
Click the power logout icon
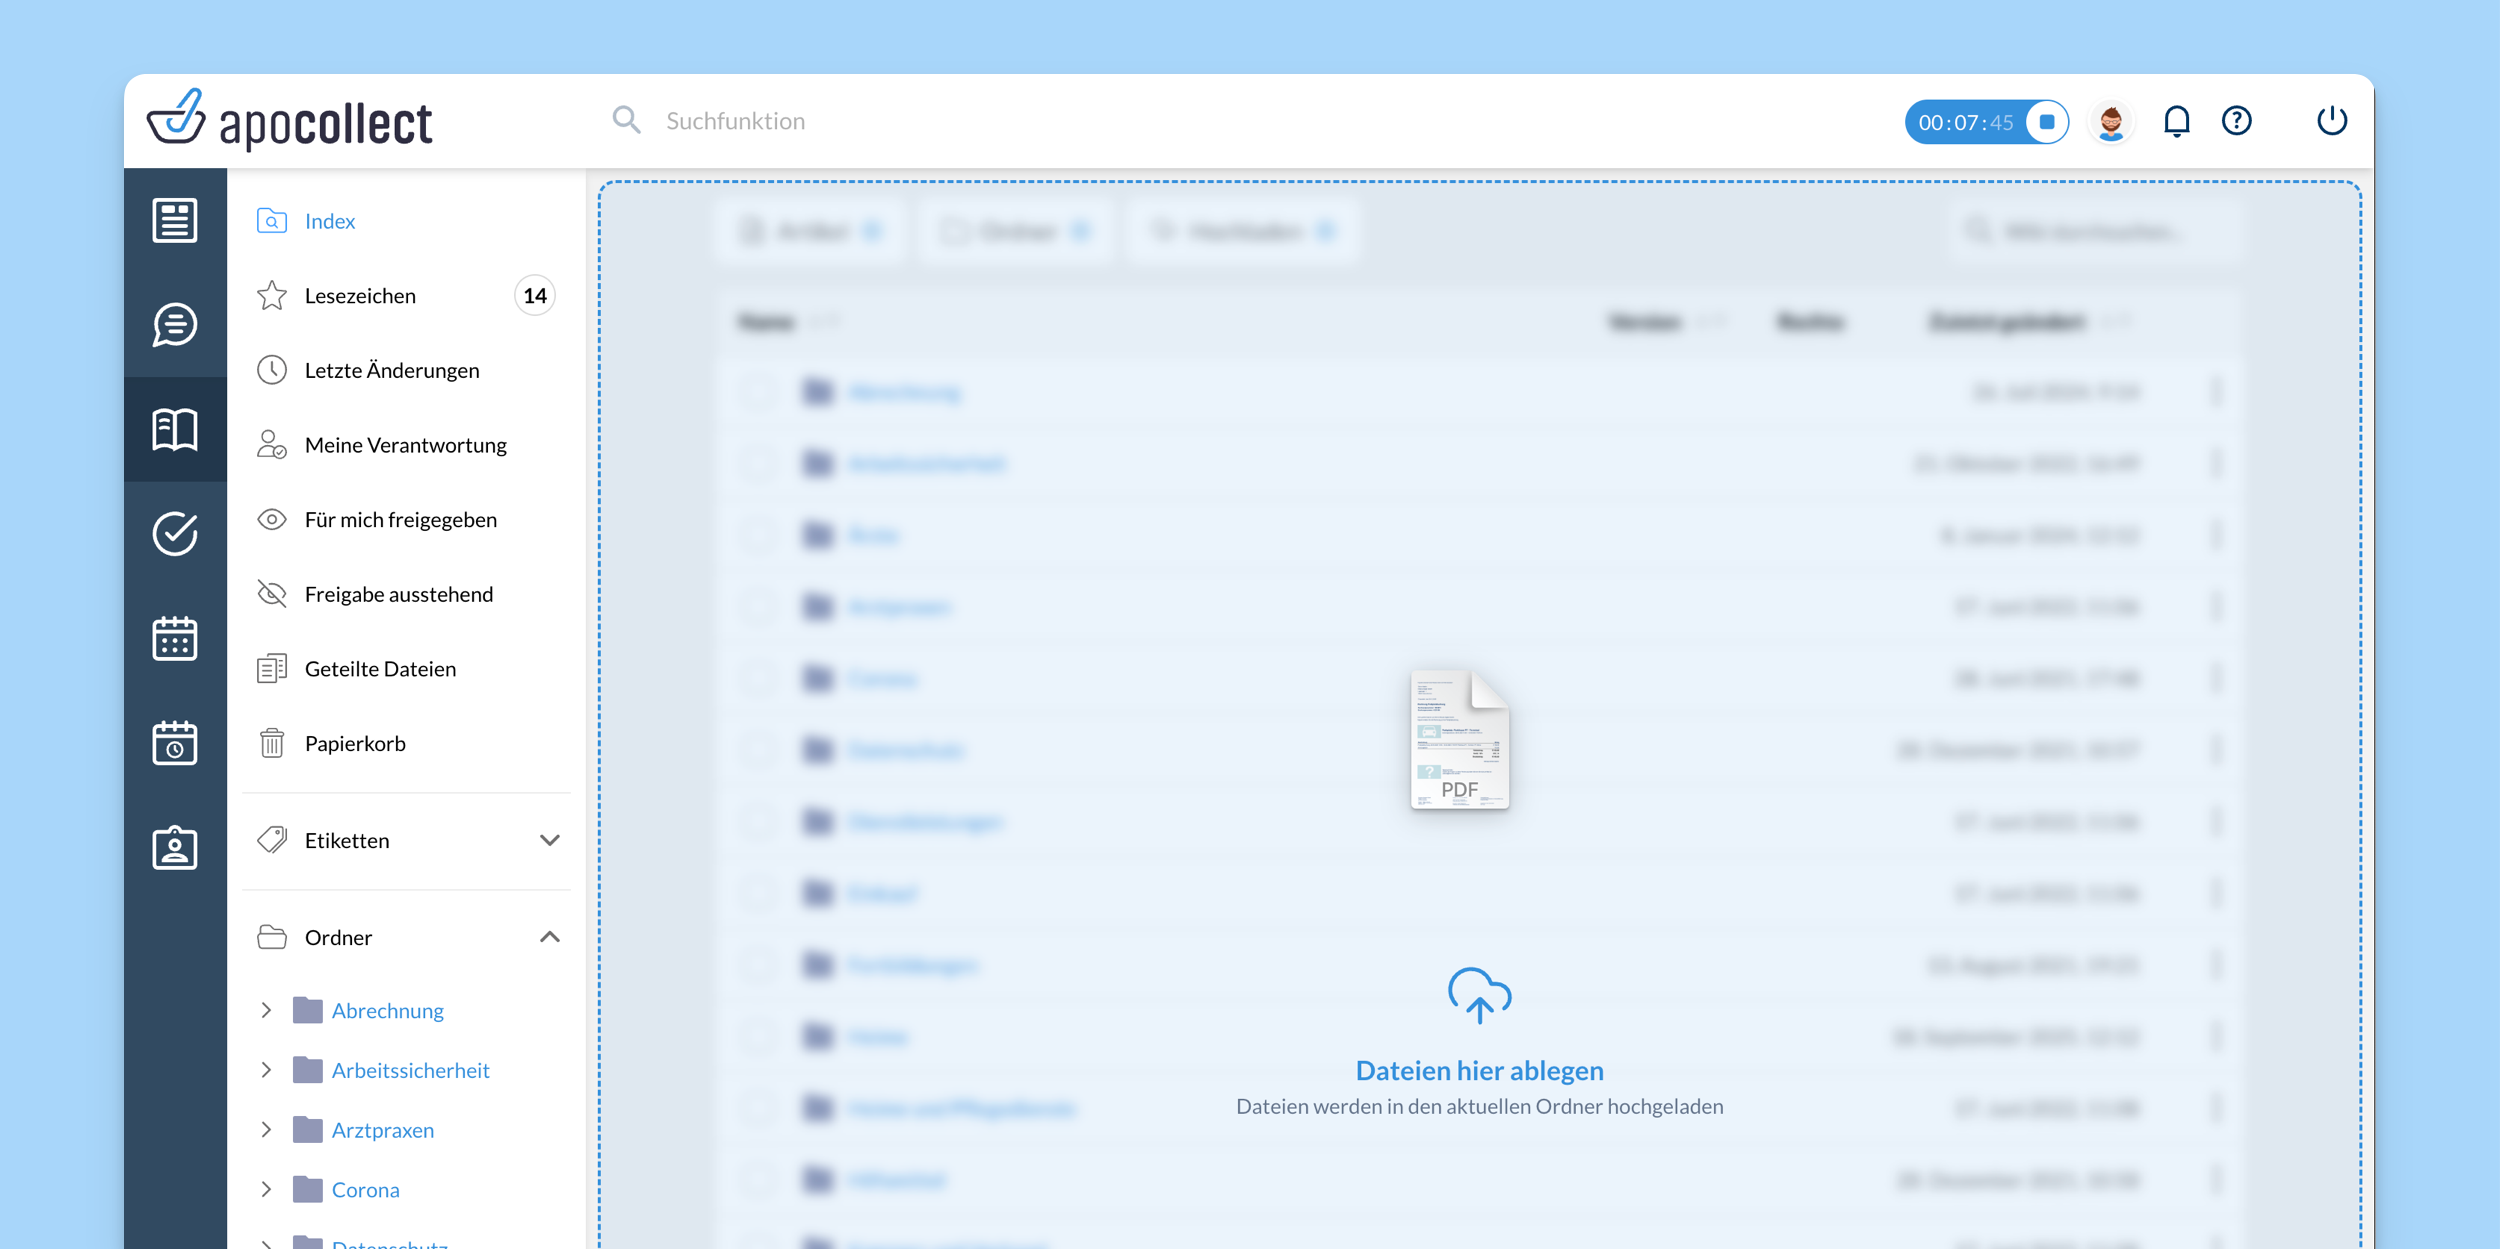click(2331, 121)
